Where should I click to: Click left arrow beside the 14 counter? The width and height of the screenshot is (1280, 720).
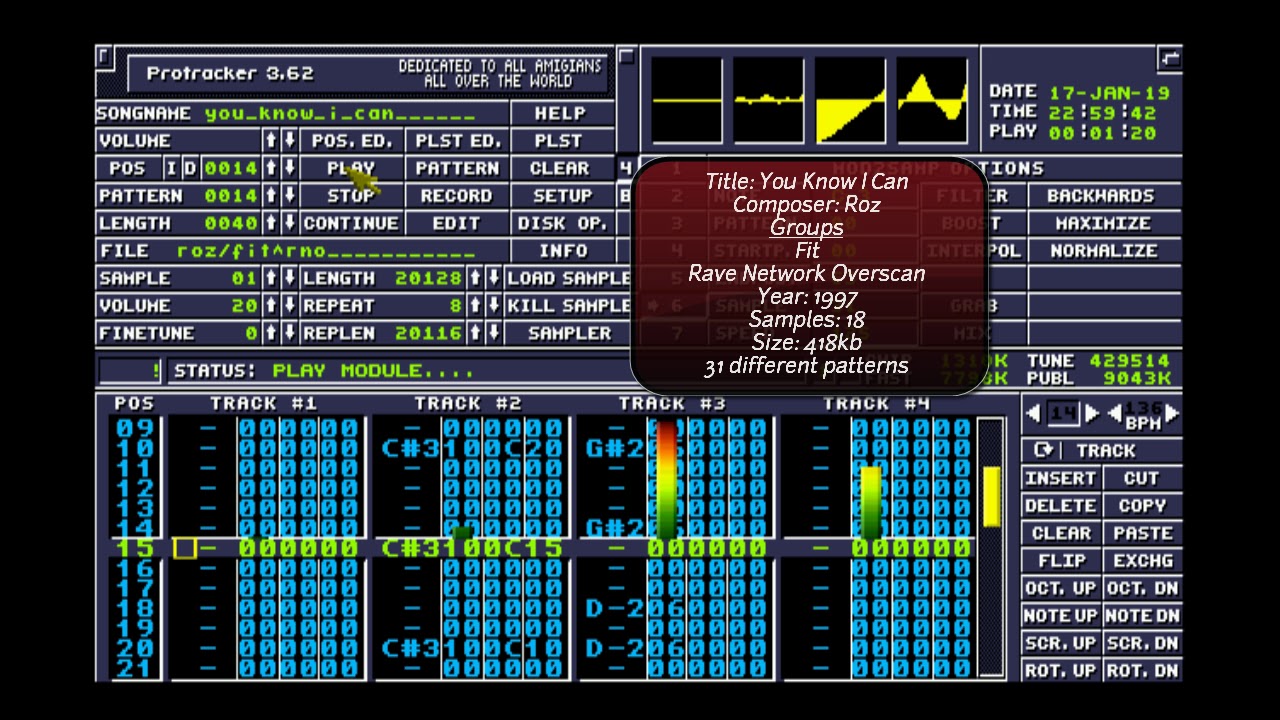(x=1034, y=413)
